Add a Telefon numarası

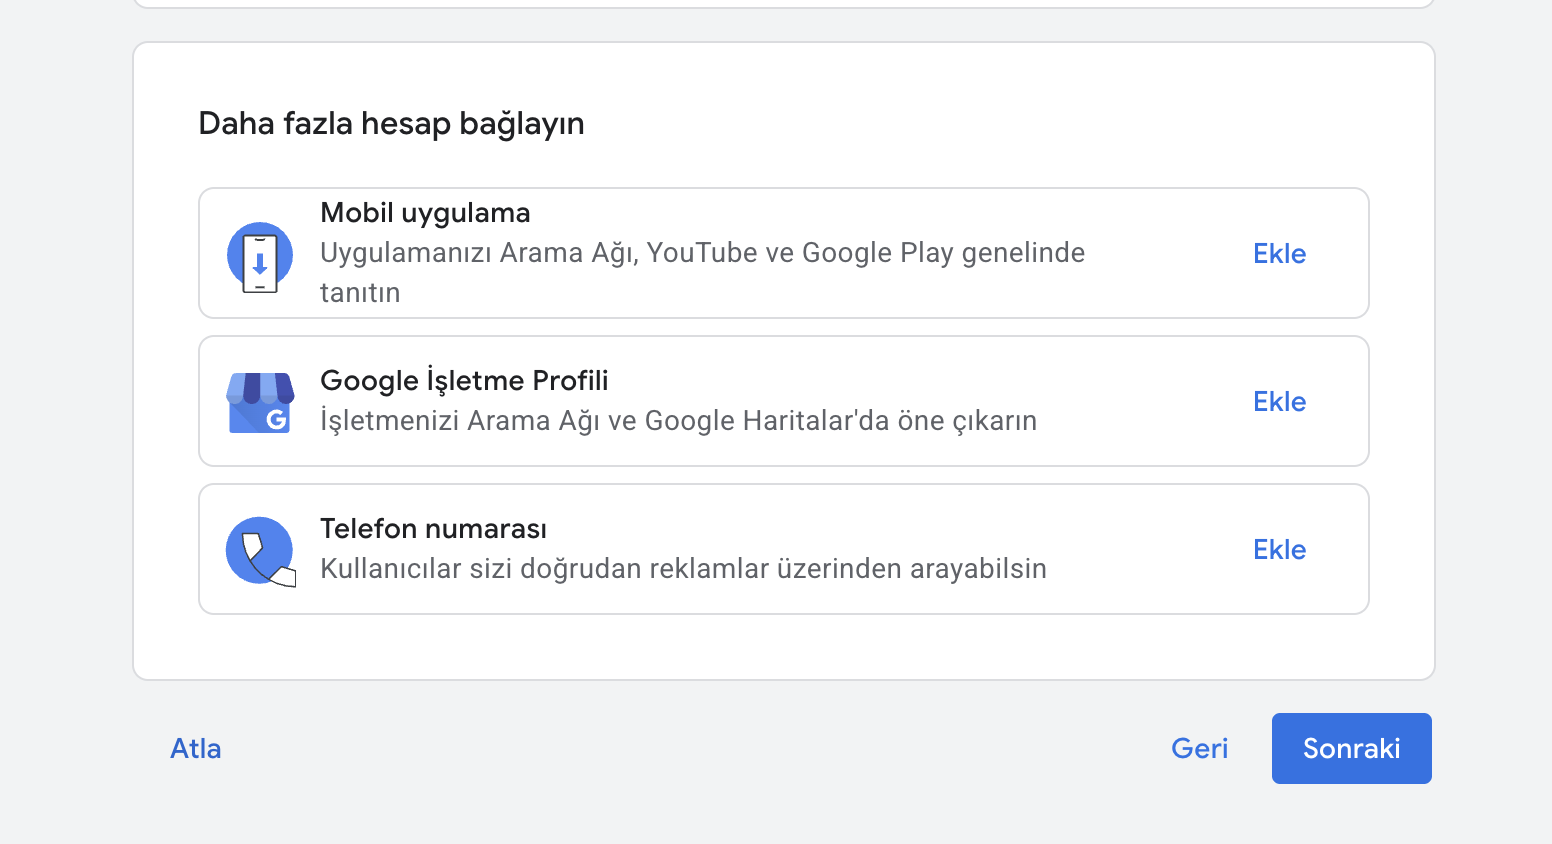coord(1279,550)
